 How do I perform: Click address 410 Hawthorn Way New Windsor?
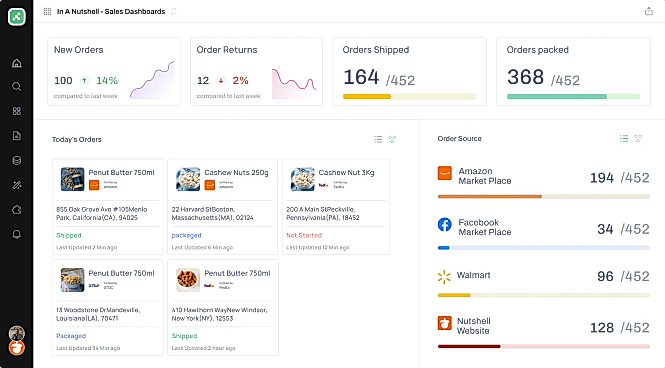coord(219,314)
